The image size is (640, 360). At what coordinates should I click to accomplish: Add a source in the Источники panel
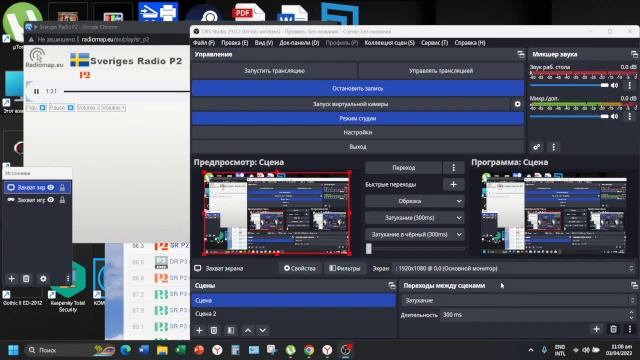pyautogui.click(x=11, y=279)
